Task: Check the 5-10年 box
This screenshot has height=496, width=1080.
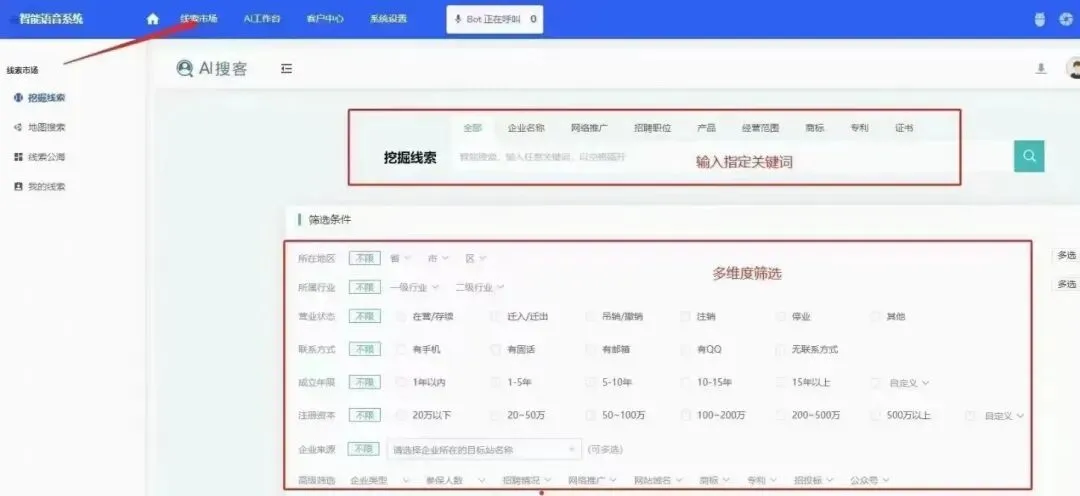Action: 590,382
